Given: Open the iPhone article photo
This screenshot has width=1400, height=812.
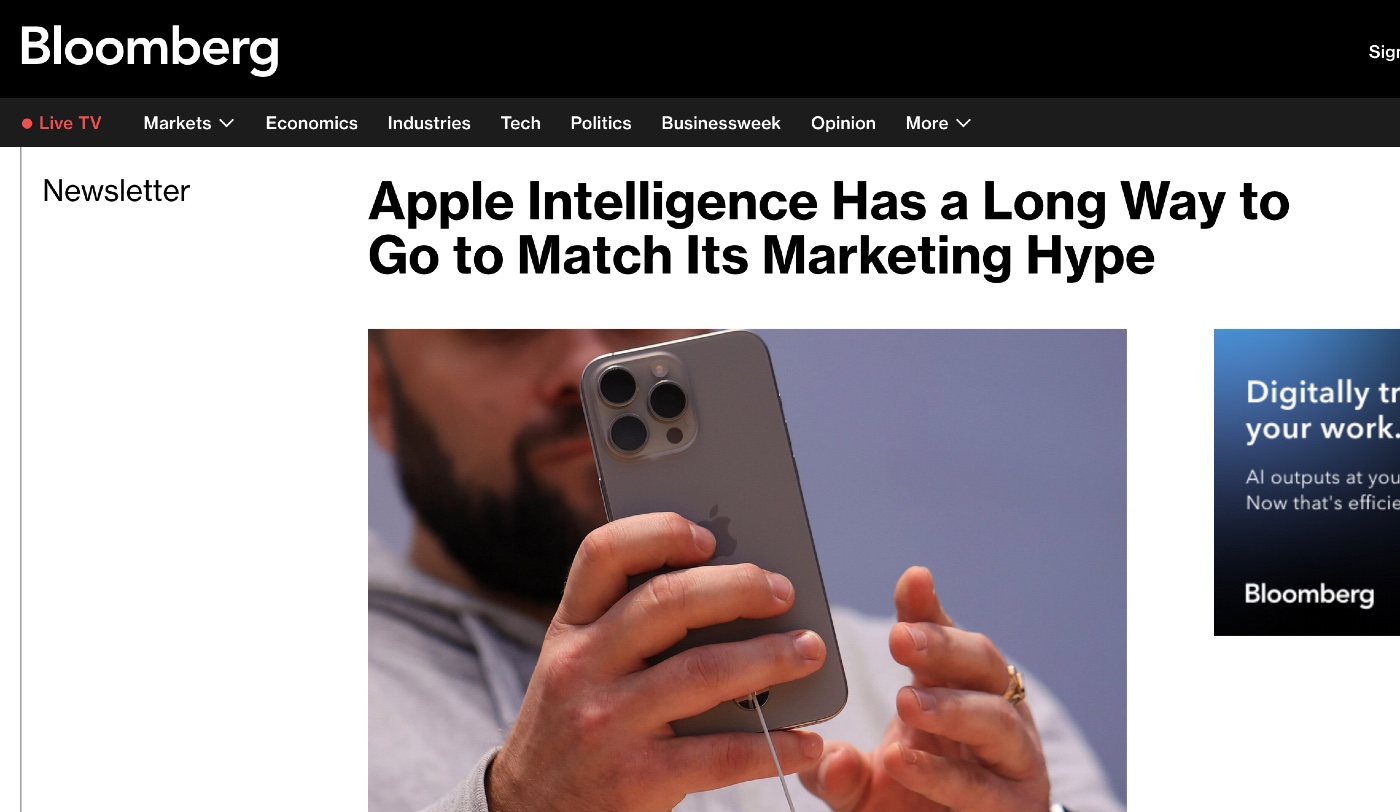Looking at the screenshot, I should (747, 570).
